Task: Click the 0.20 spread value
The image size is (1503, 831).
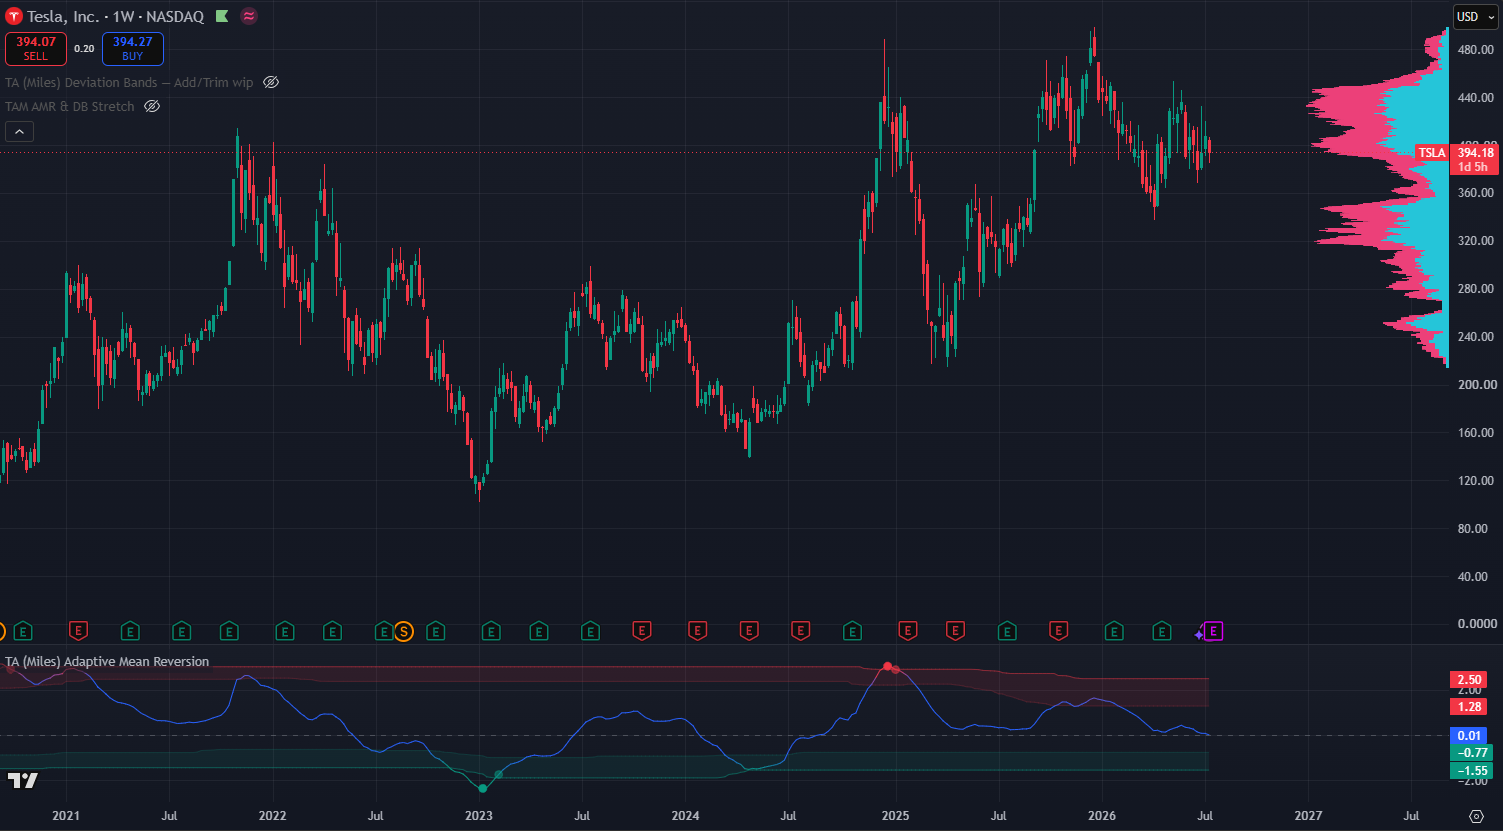Action: pyautogui.click(x=84, y=48)
